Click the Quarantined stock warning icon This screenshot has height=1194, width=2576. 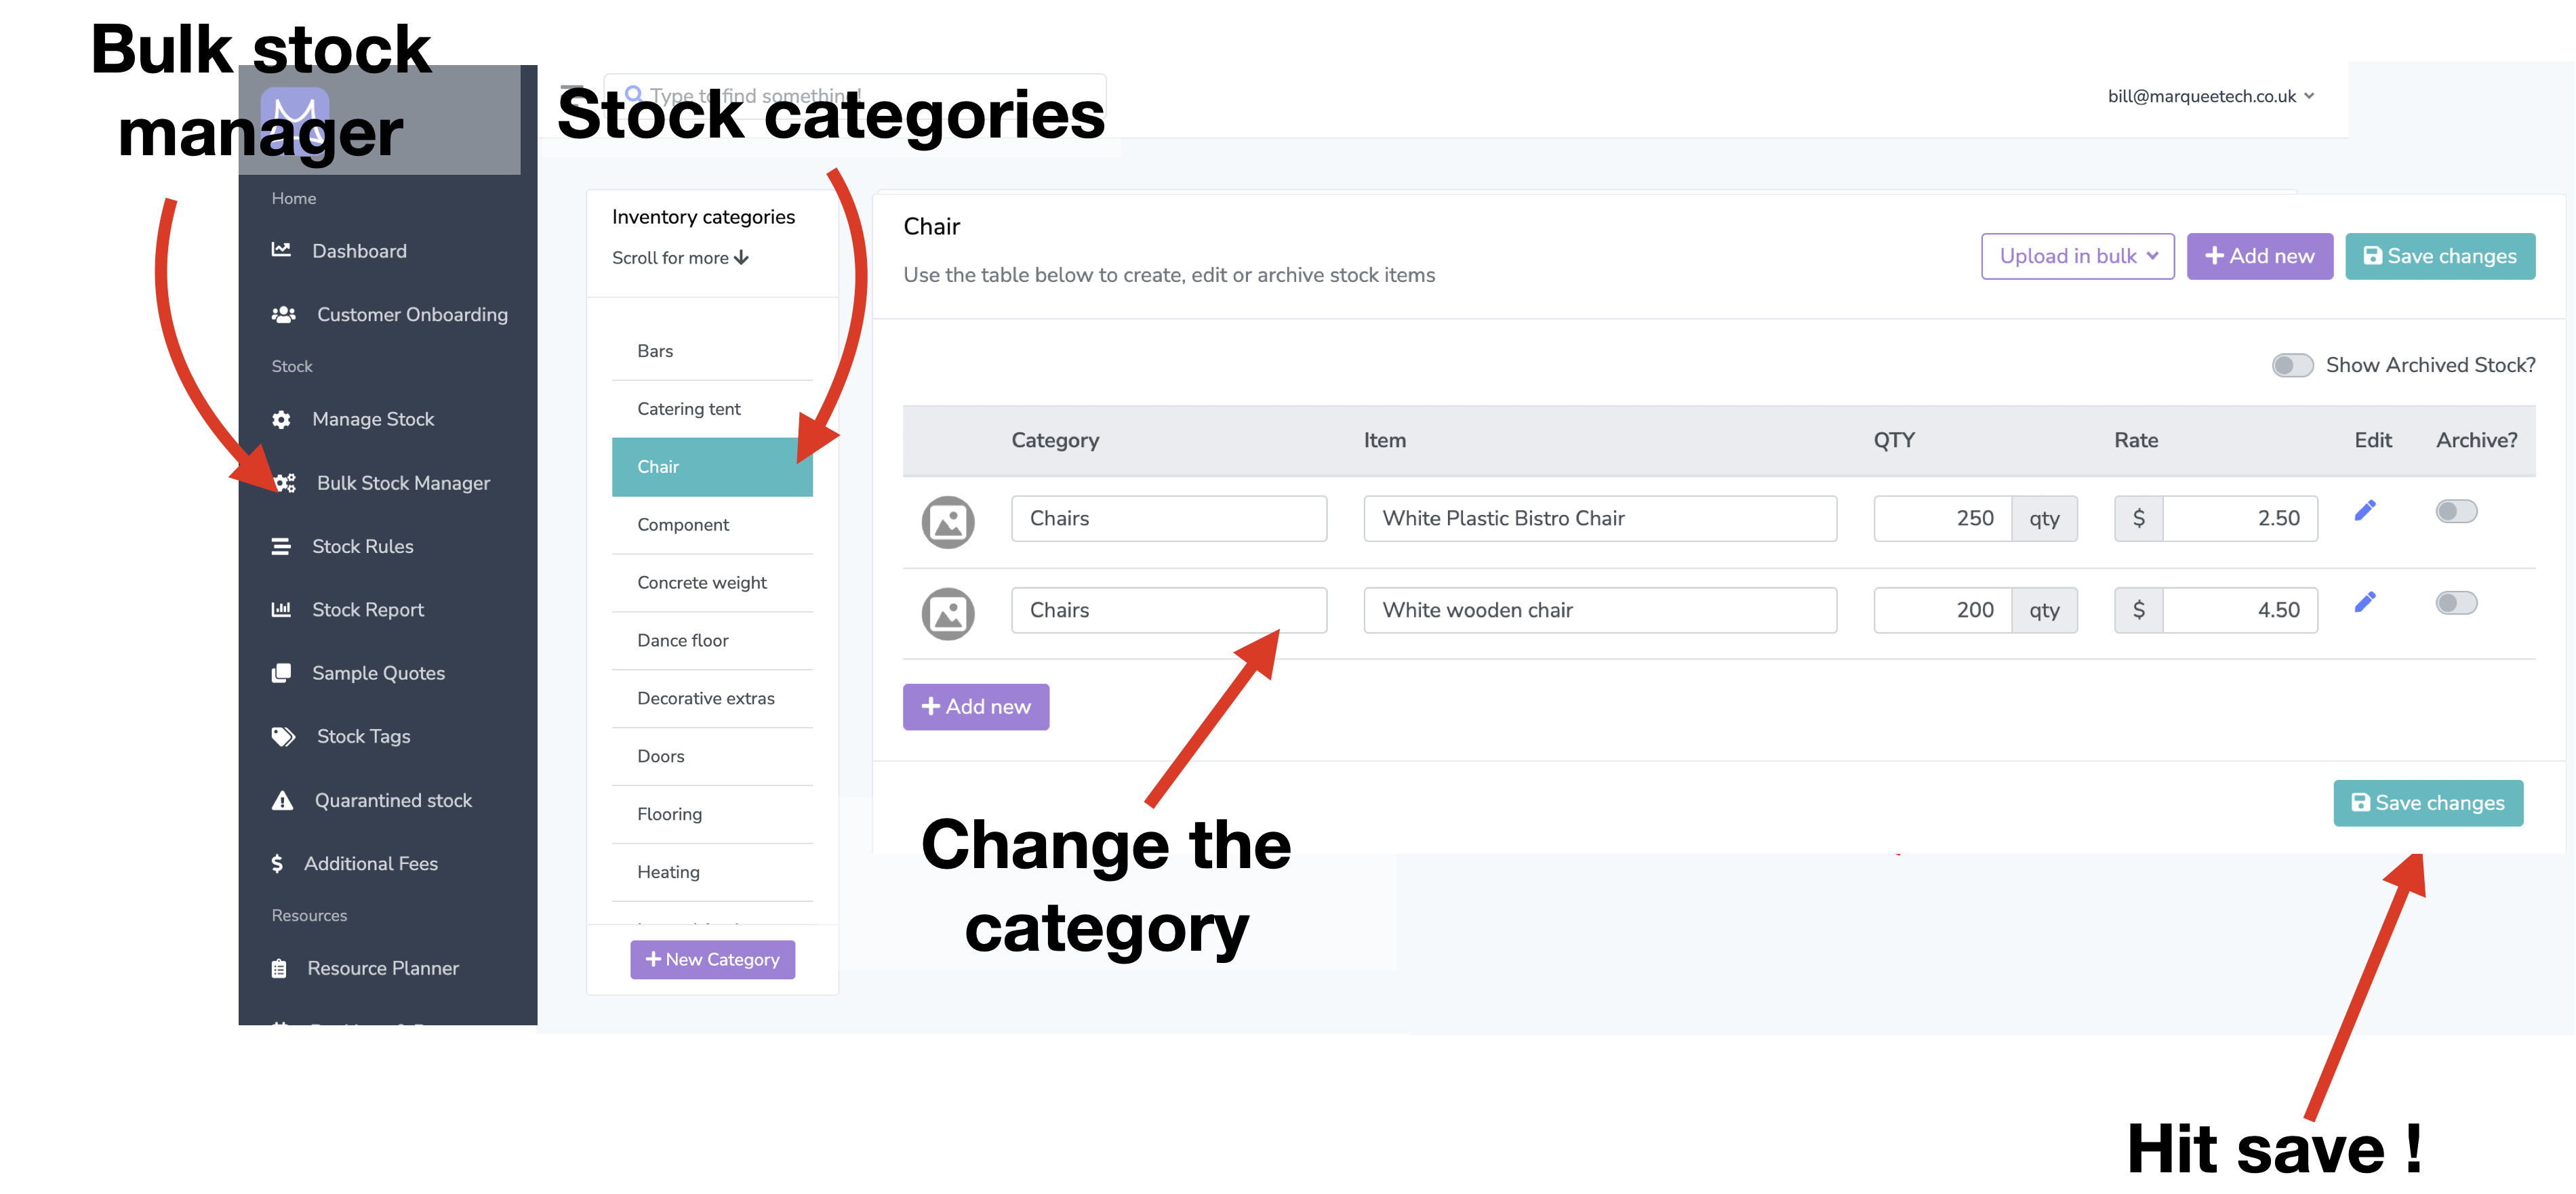point(283,800)
